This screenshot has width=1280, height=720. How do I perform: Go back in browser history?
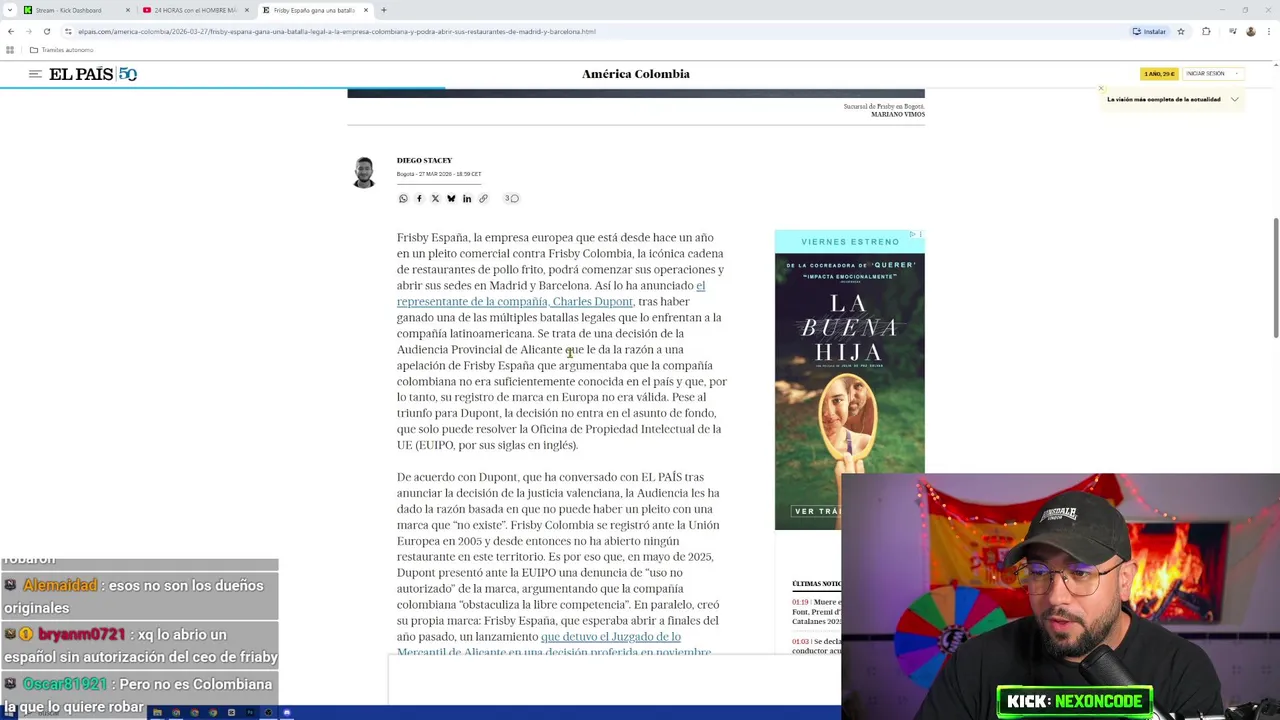click(x=11, y=31)
